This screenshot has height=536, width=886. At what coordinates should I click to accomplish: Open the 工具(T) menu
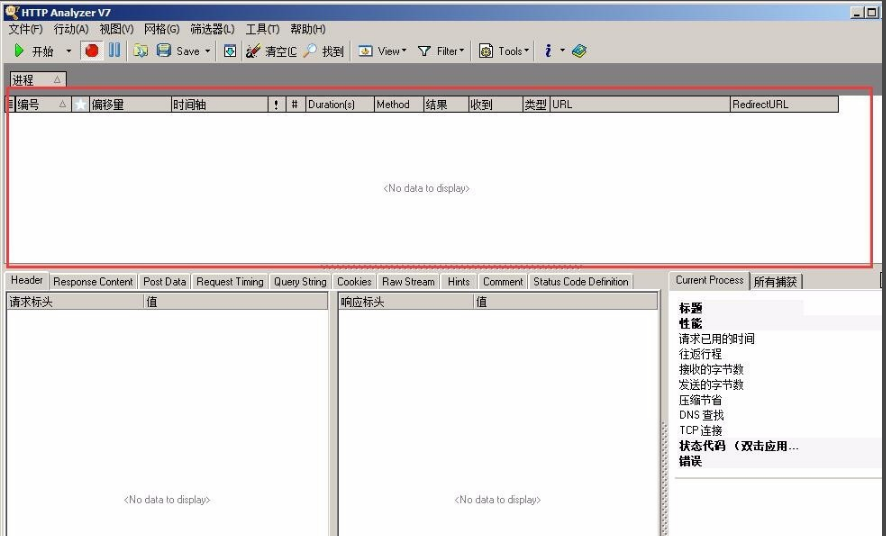(262, 29)
